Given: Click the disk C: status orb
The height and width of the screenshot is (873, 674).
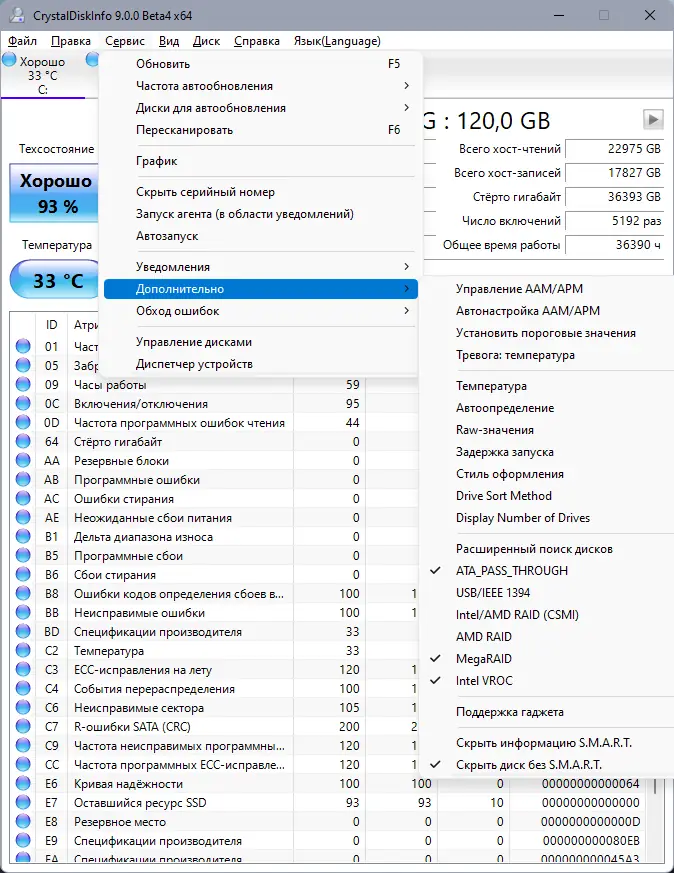Looking at the screenshot, I should [10, 61].
